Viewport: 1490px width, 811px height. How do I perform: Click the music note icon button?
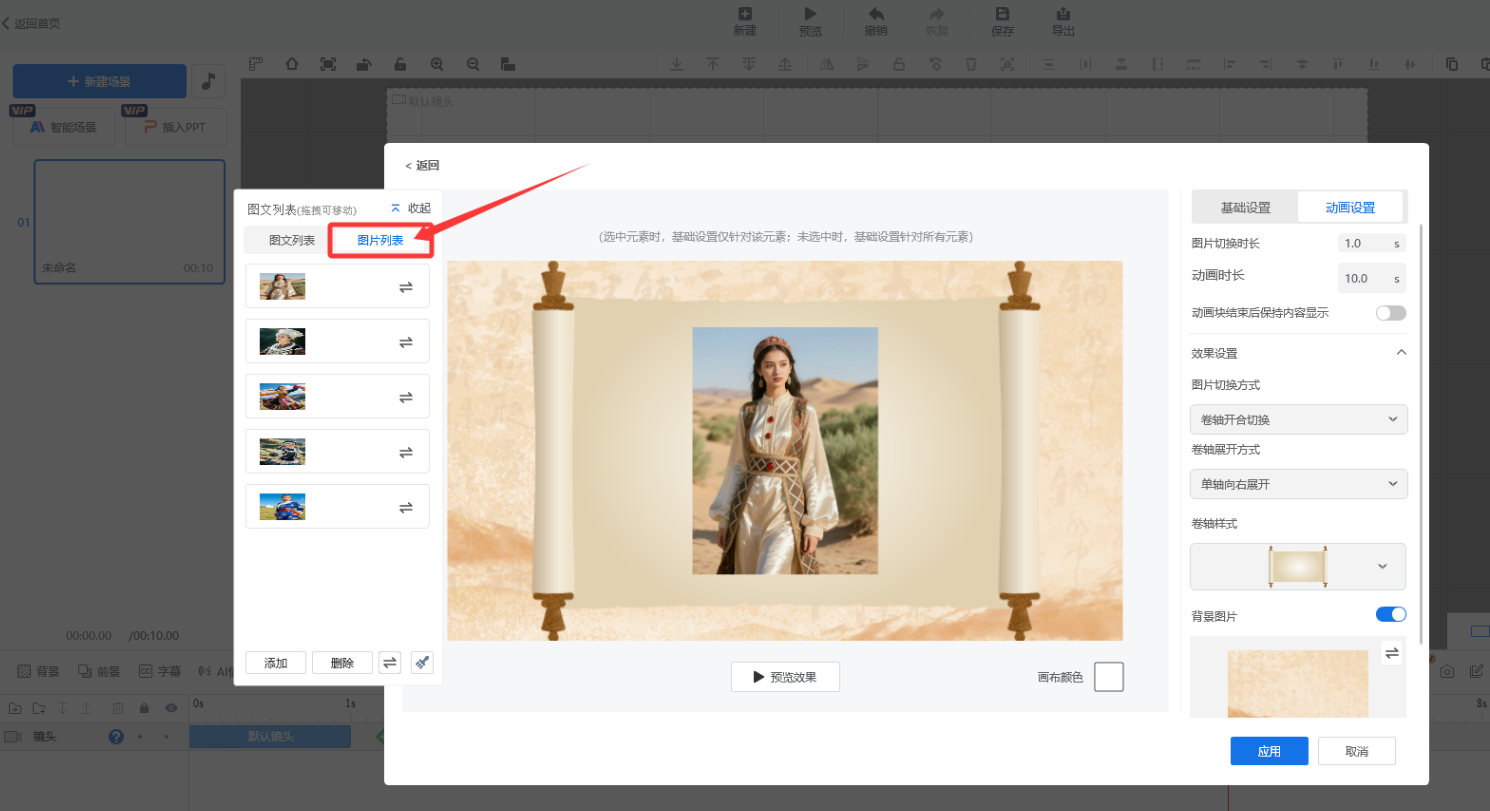208,81
